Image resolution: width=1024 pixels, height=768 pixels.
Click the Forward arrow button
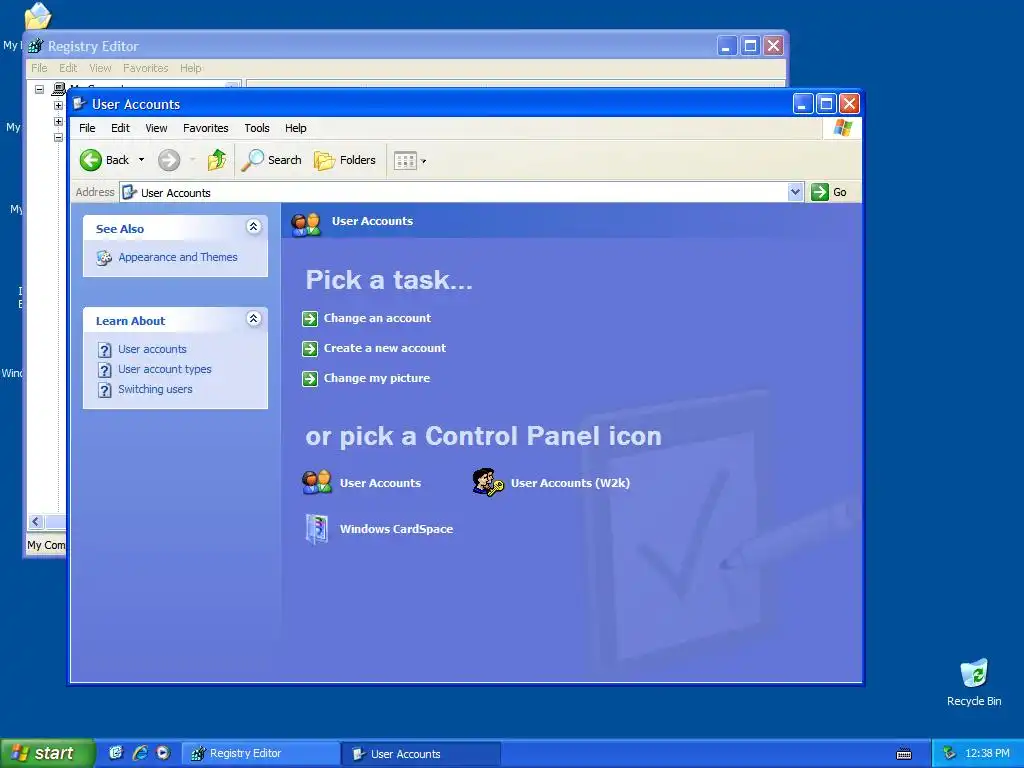[x=169, y=160]
